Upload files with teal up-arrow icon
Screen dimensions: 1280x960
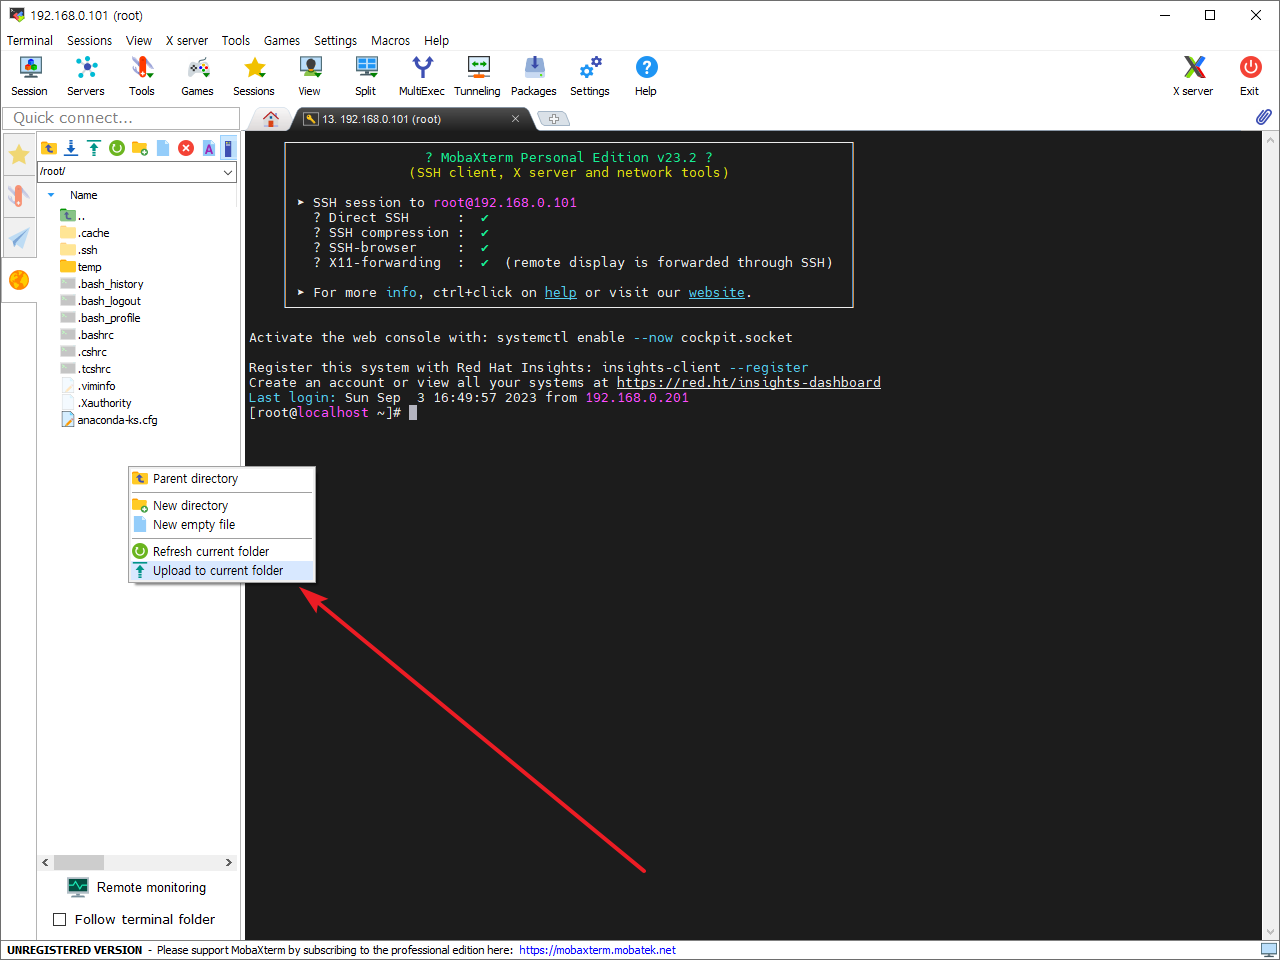[94, 148]
